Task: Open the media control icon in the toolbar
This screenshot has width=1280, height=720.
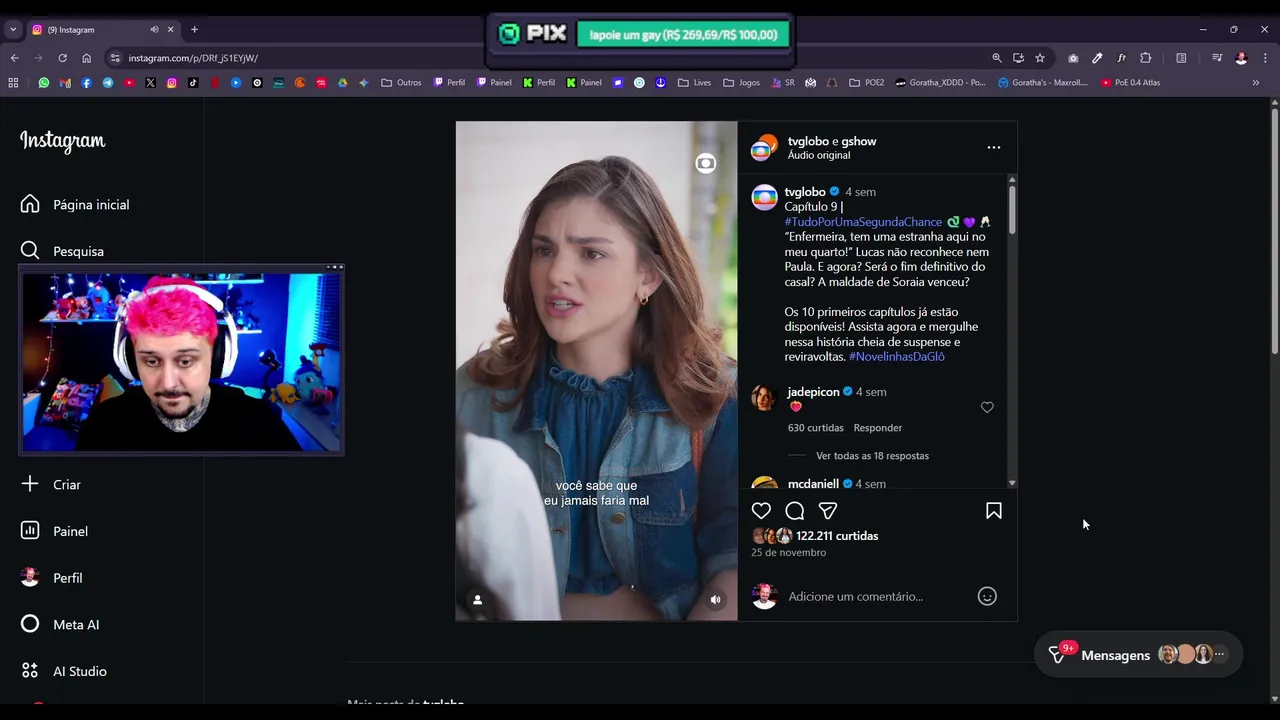Action: (x=1217, y=58)
